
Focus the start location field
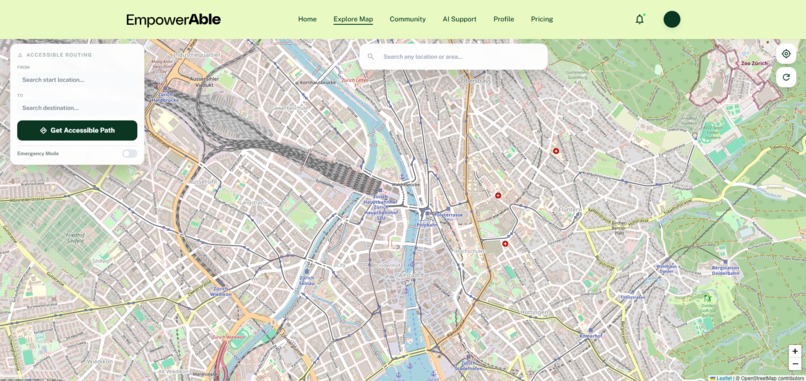click(77, 80)
